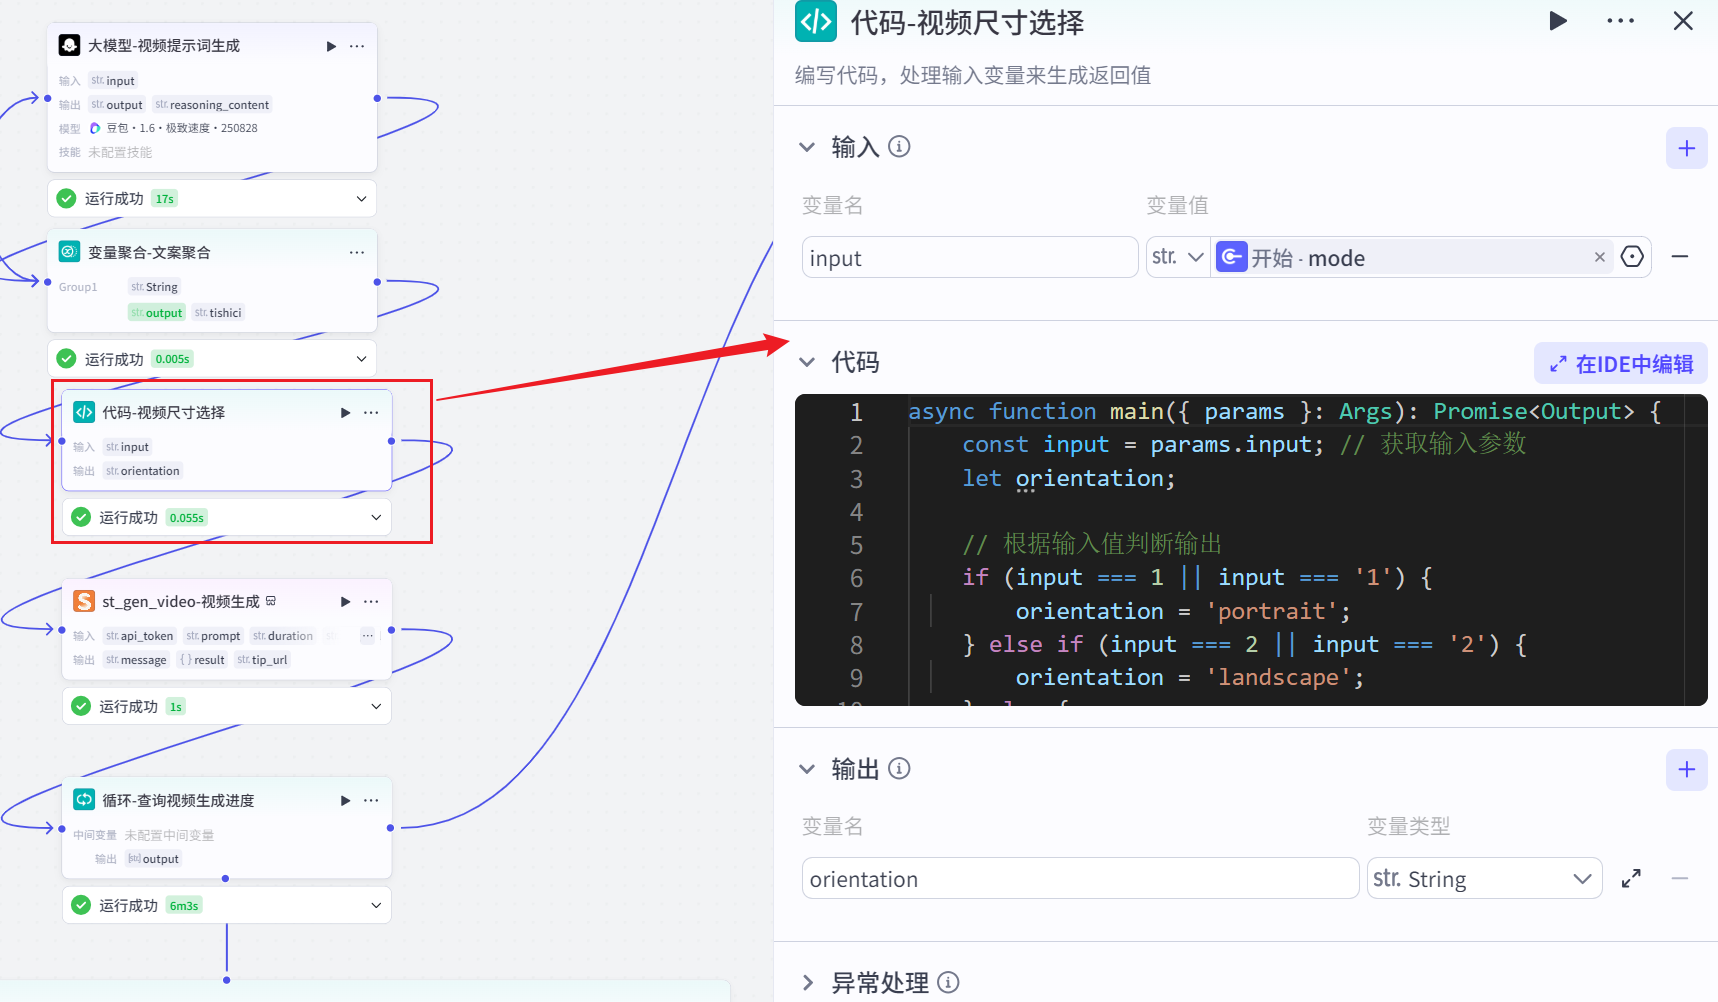Screen dimensions: 1718x1002
Task: Run the 代码-视频尺寸选择 node from its panel header play icon
Action: coord(1559,20)
